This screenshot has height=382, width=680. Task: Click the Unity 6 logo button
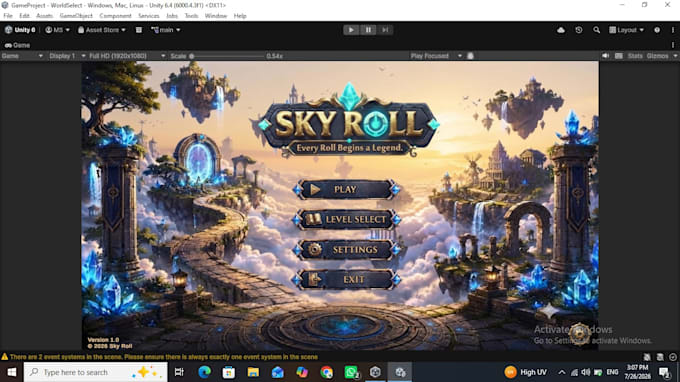click(x=20, y=30)
